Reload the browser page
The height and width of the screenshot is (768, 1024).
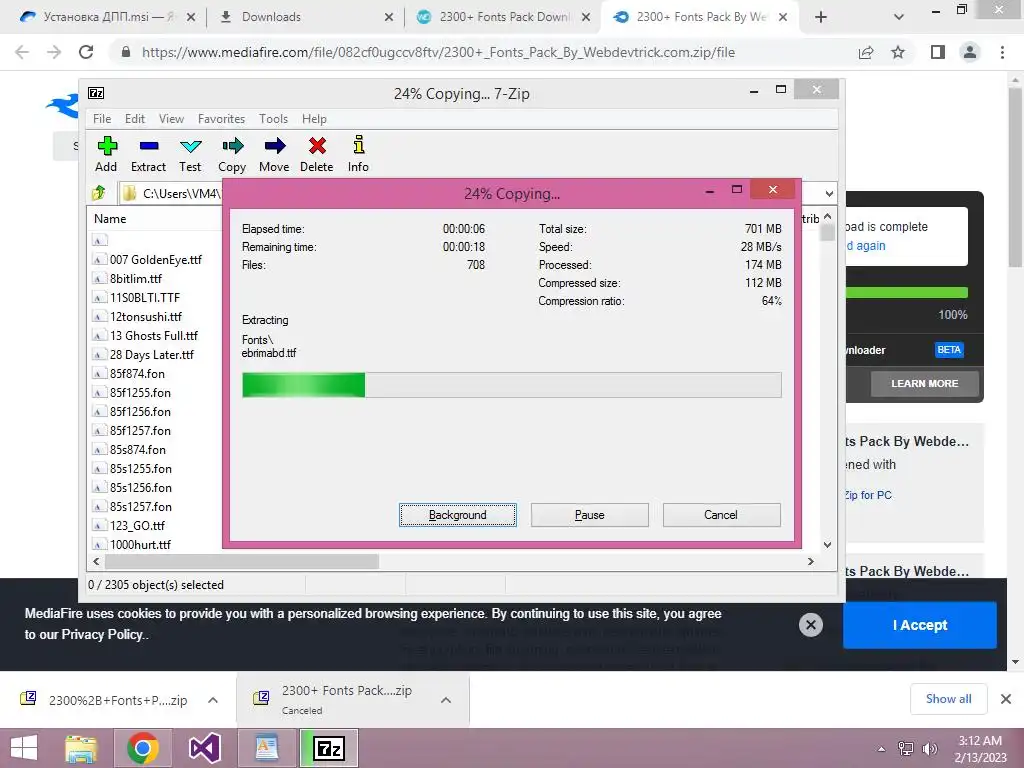tap(86, 52)
